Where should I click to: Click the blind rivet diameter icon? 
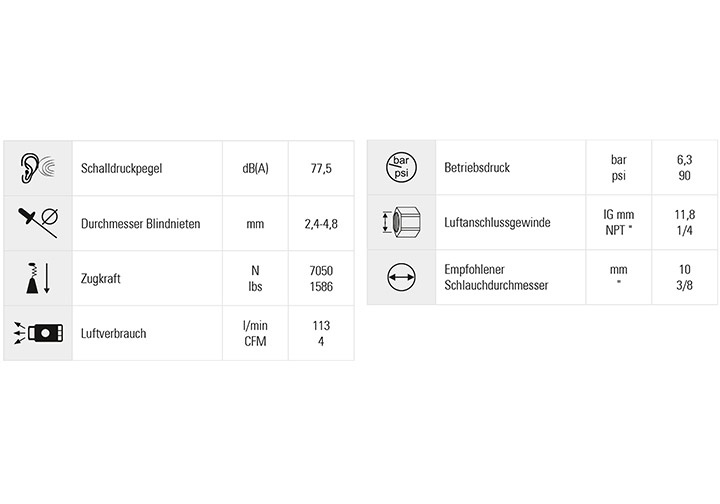point(38,222)
